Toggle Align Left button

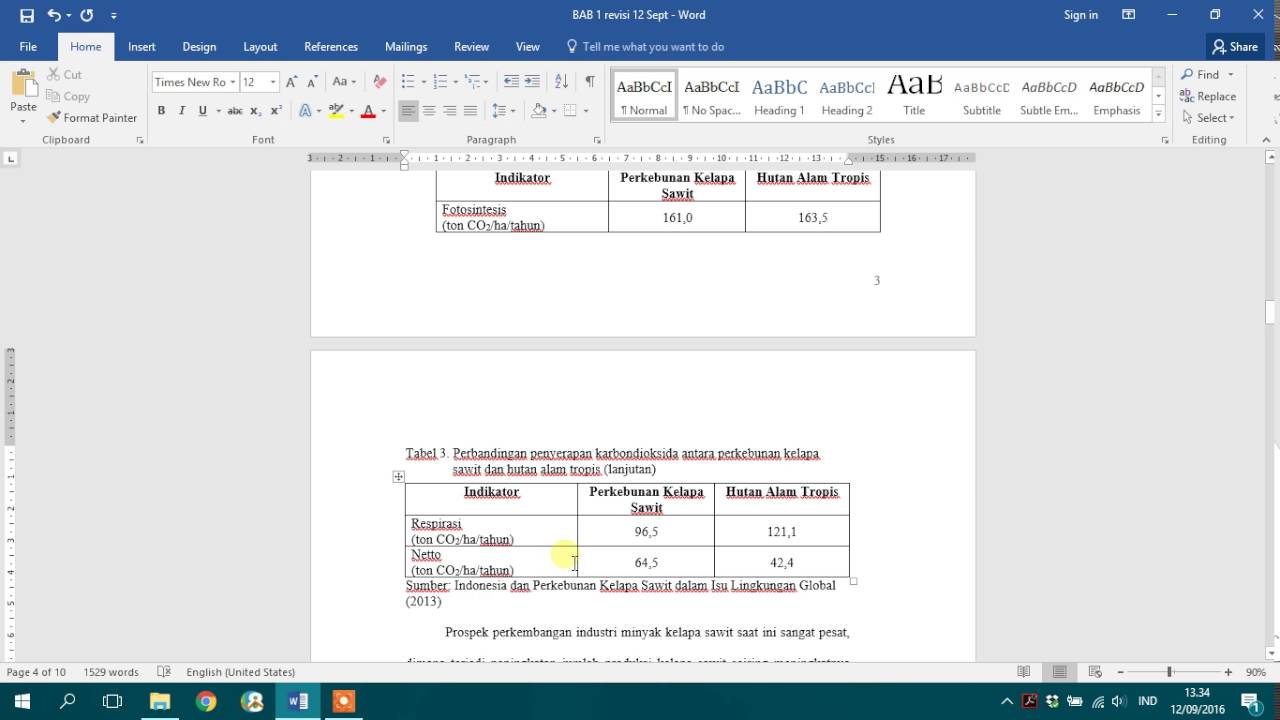pos(408,111)
